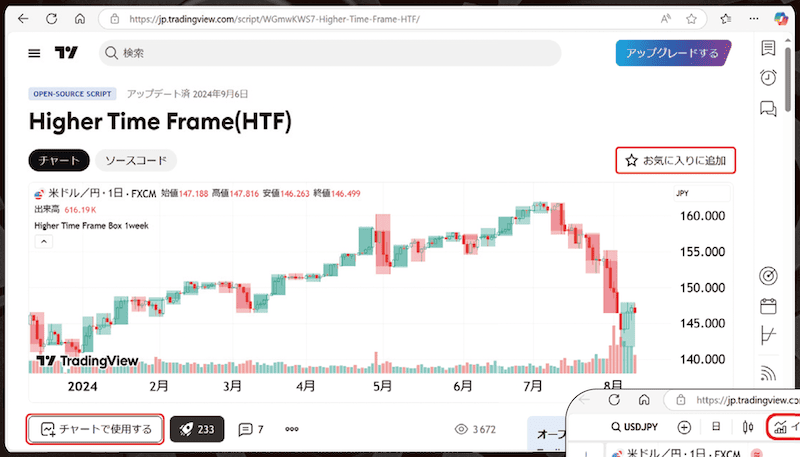Boost script with rocket icon
800x457 pixels.
pyautogui.click(x=197, y=429)
